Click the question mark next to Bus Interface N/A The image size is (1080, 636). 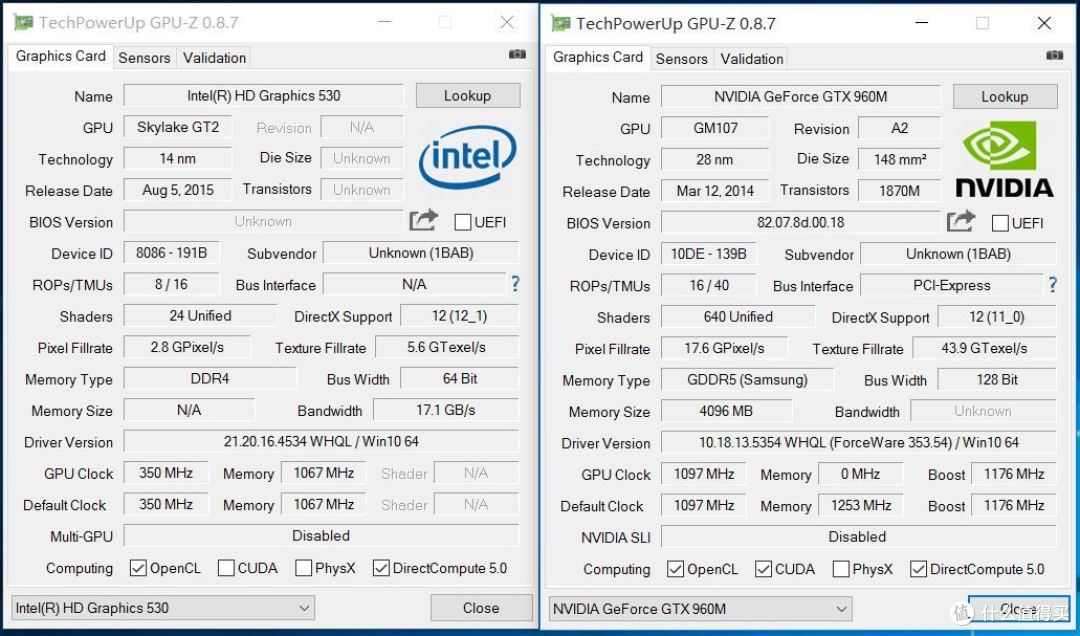click(x=515, y=284)
